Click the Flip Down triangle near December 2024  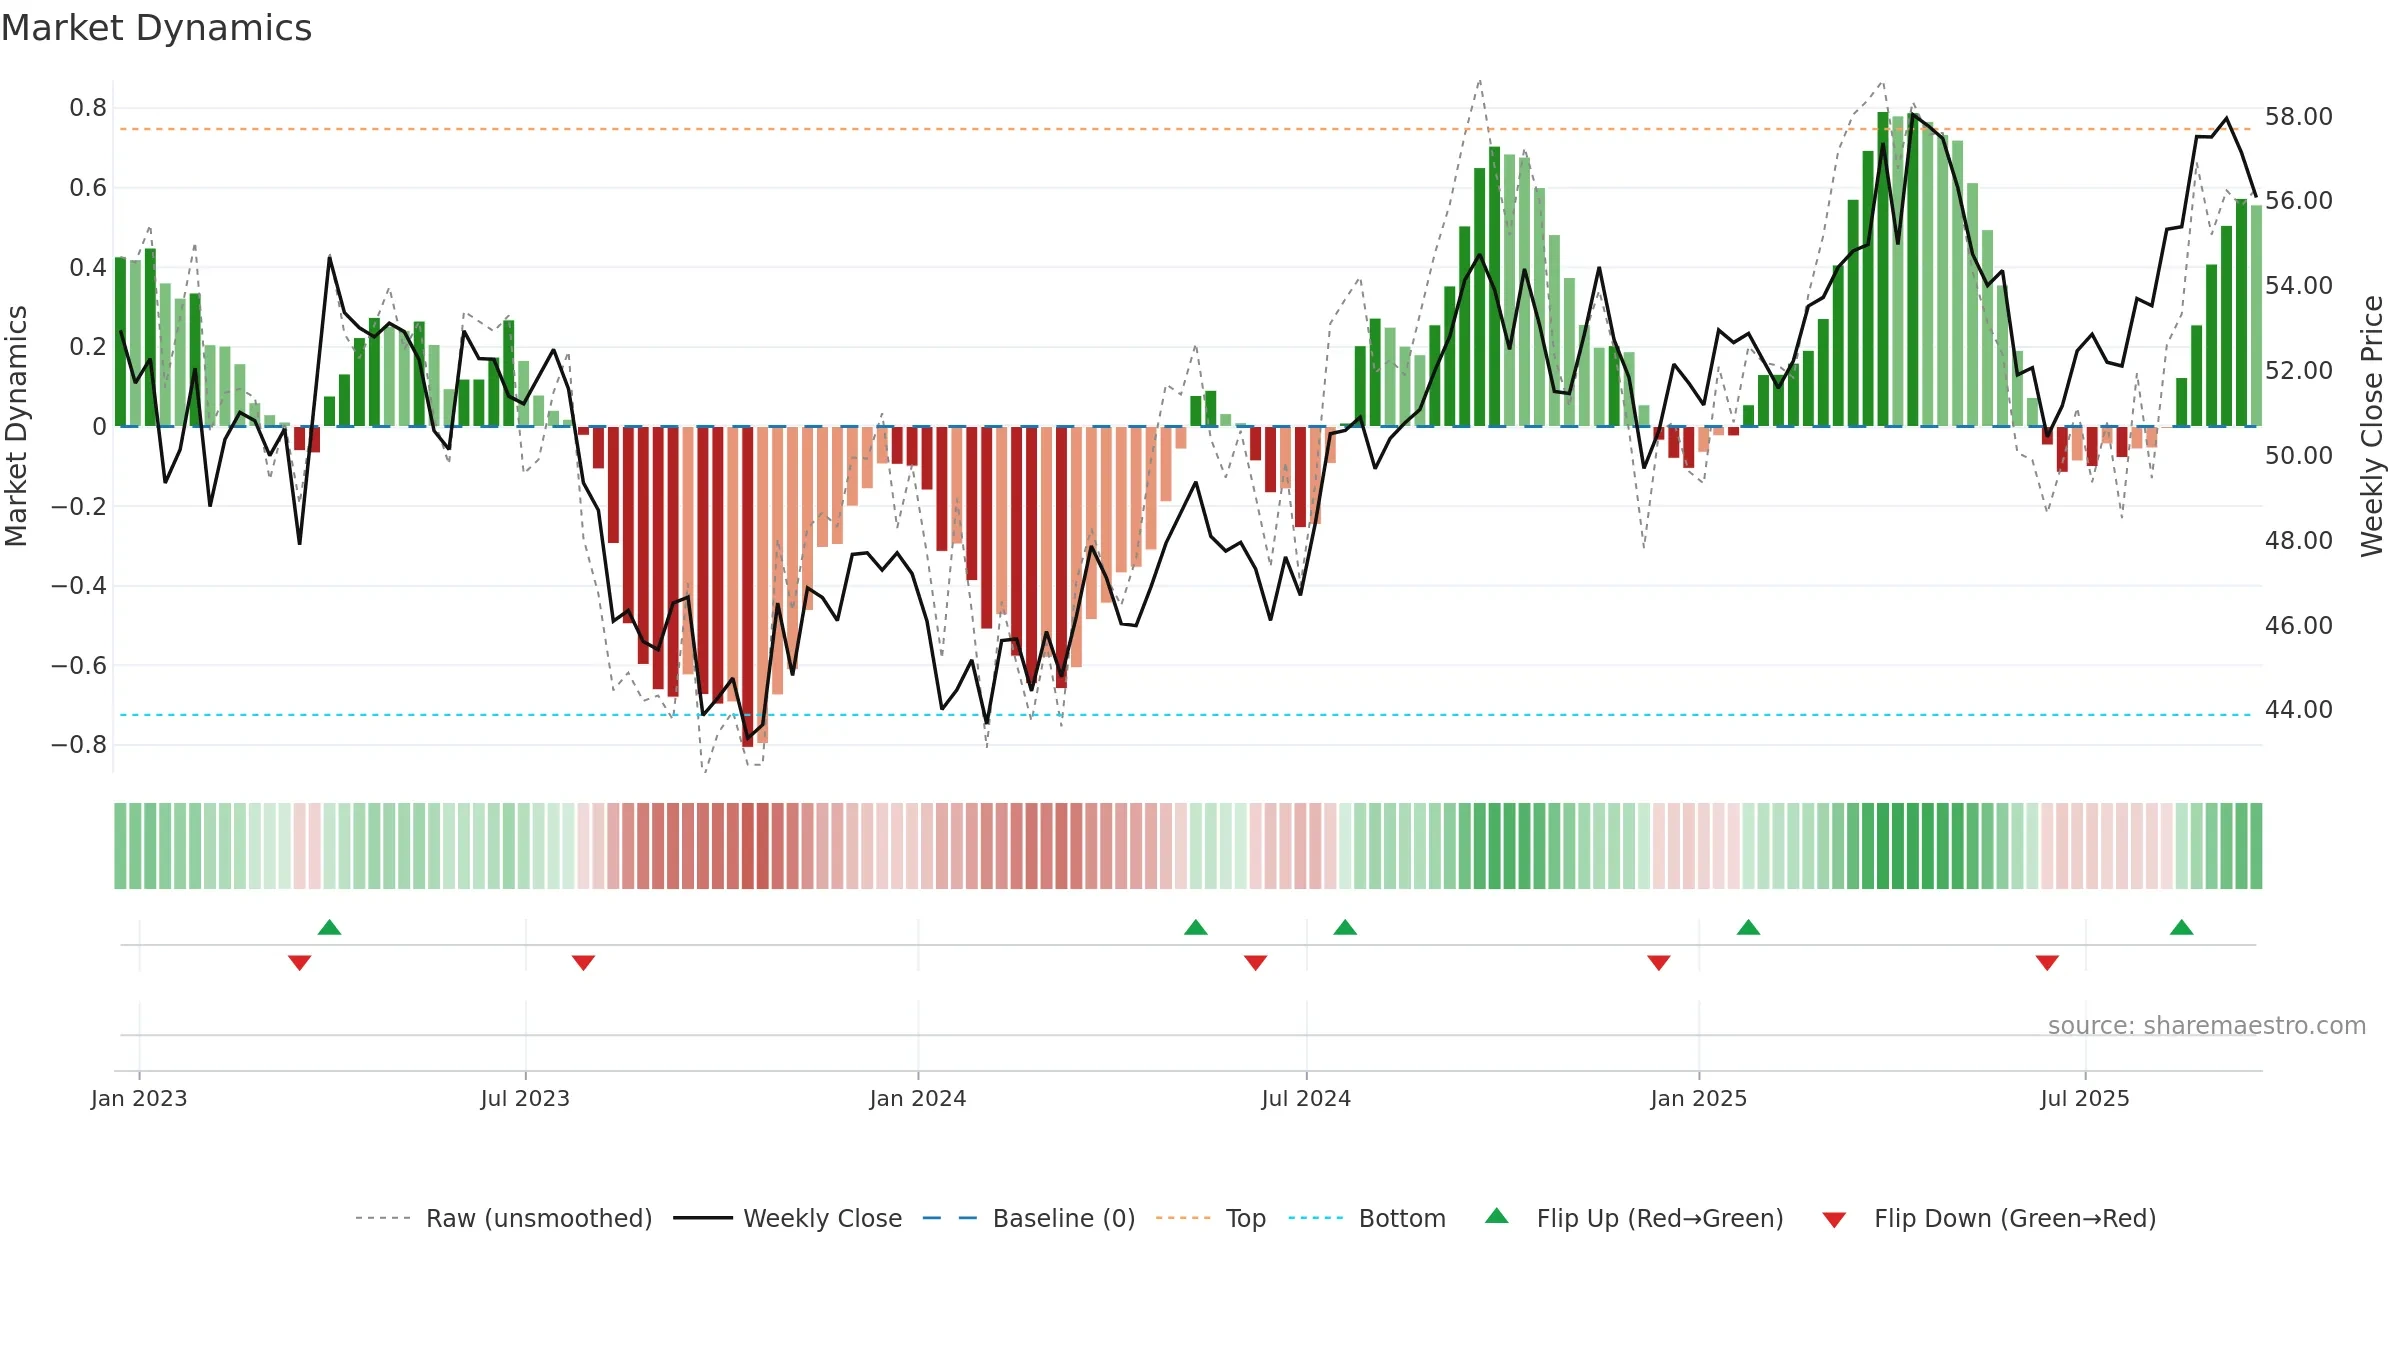tap(1659, 963)
